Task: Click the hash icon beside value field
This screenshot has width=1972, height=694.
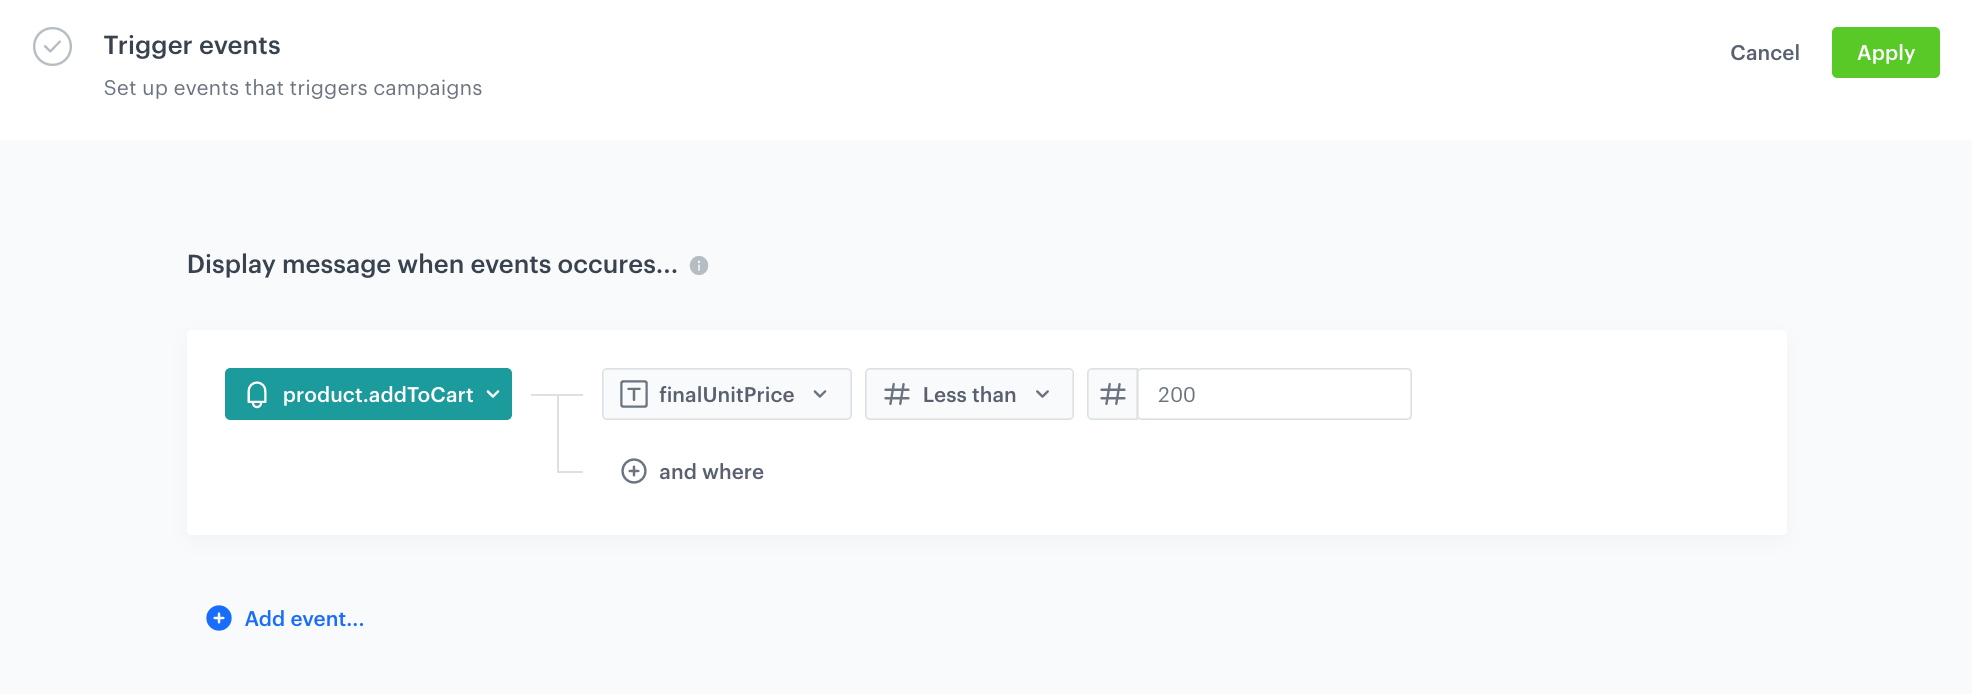Action: coord(1113,395)
